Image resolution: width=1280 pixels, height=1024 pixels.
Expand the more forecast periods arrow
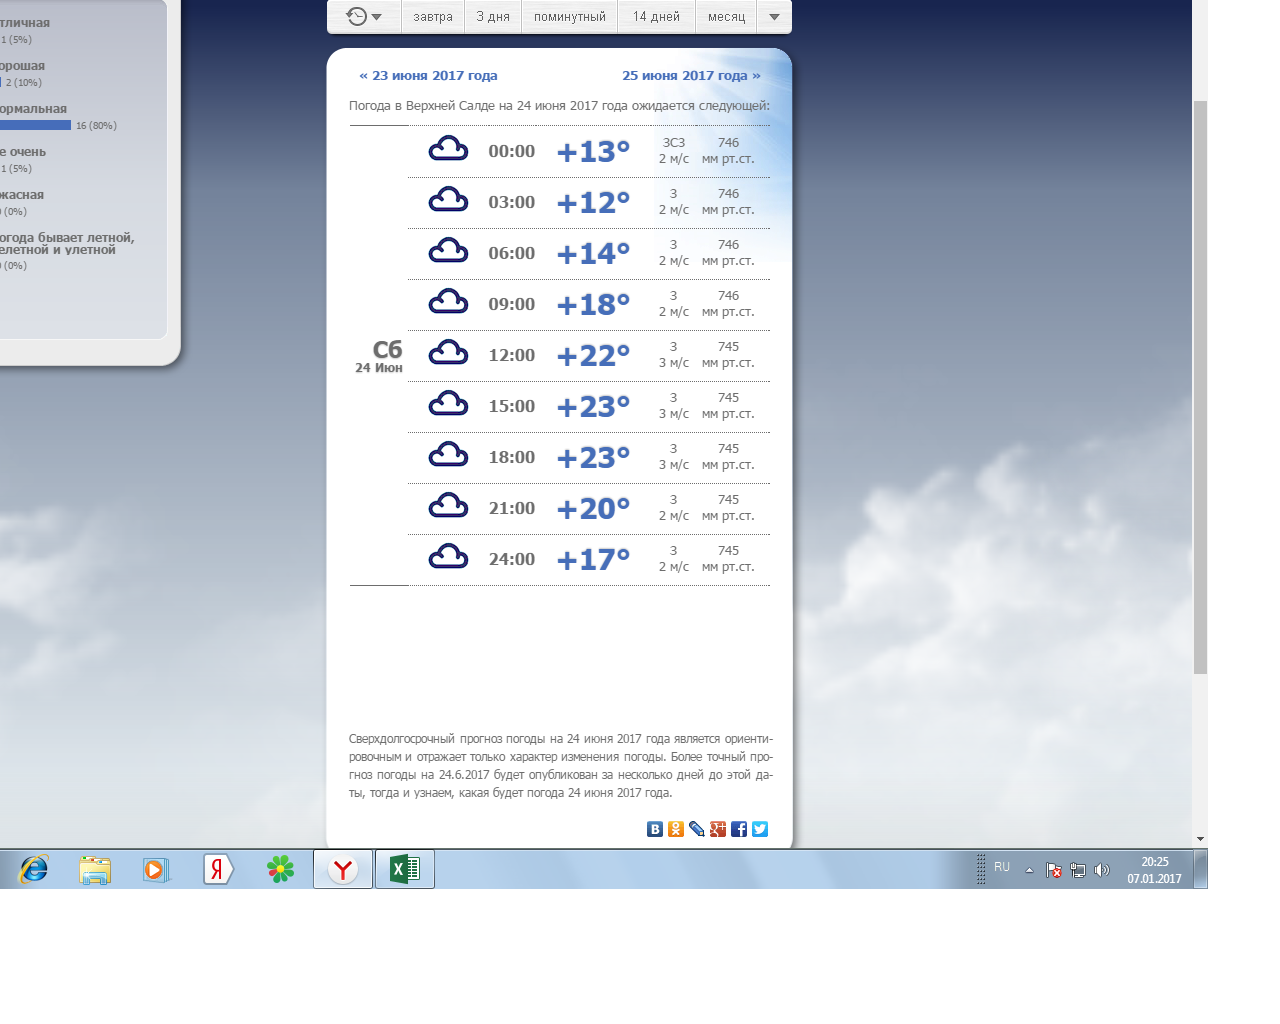pyautogui.click(x=774, y=17)
